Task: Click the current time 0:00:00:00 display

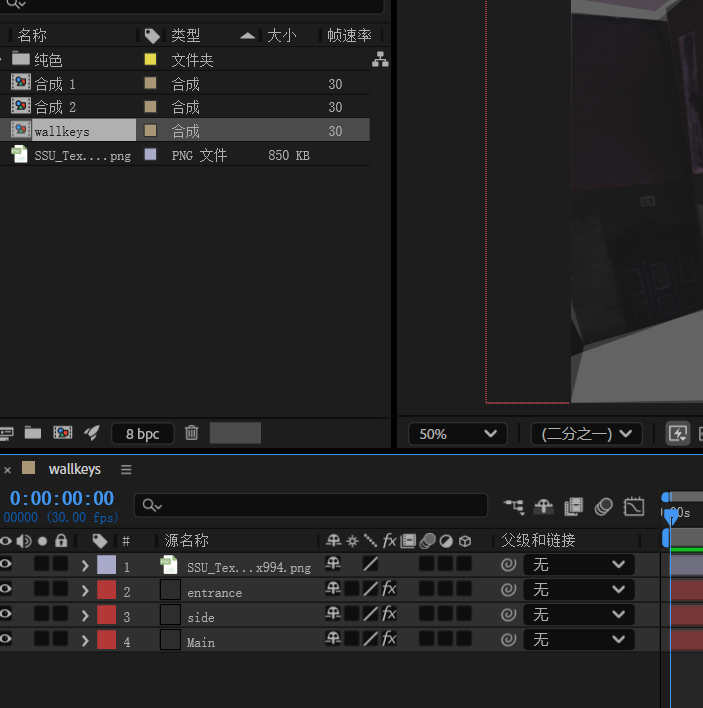Action: click(x=62, y=498)
